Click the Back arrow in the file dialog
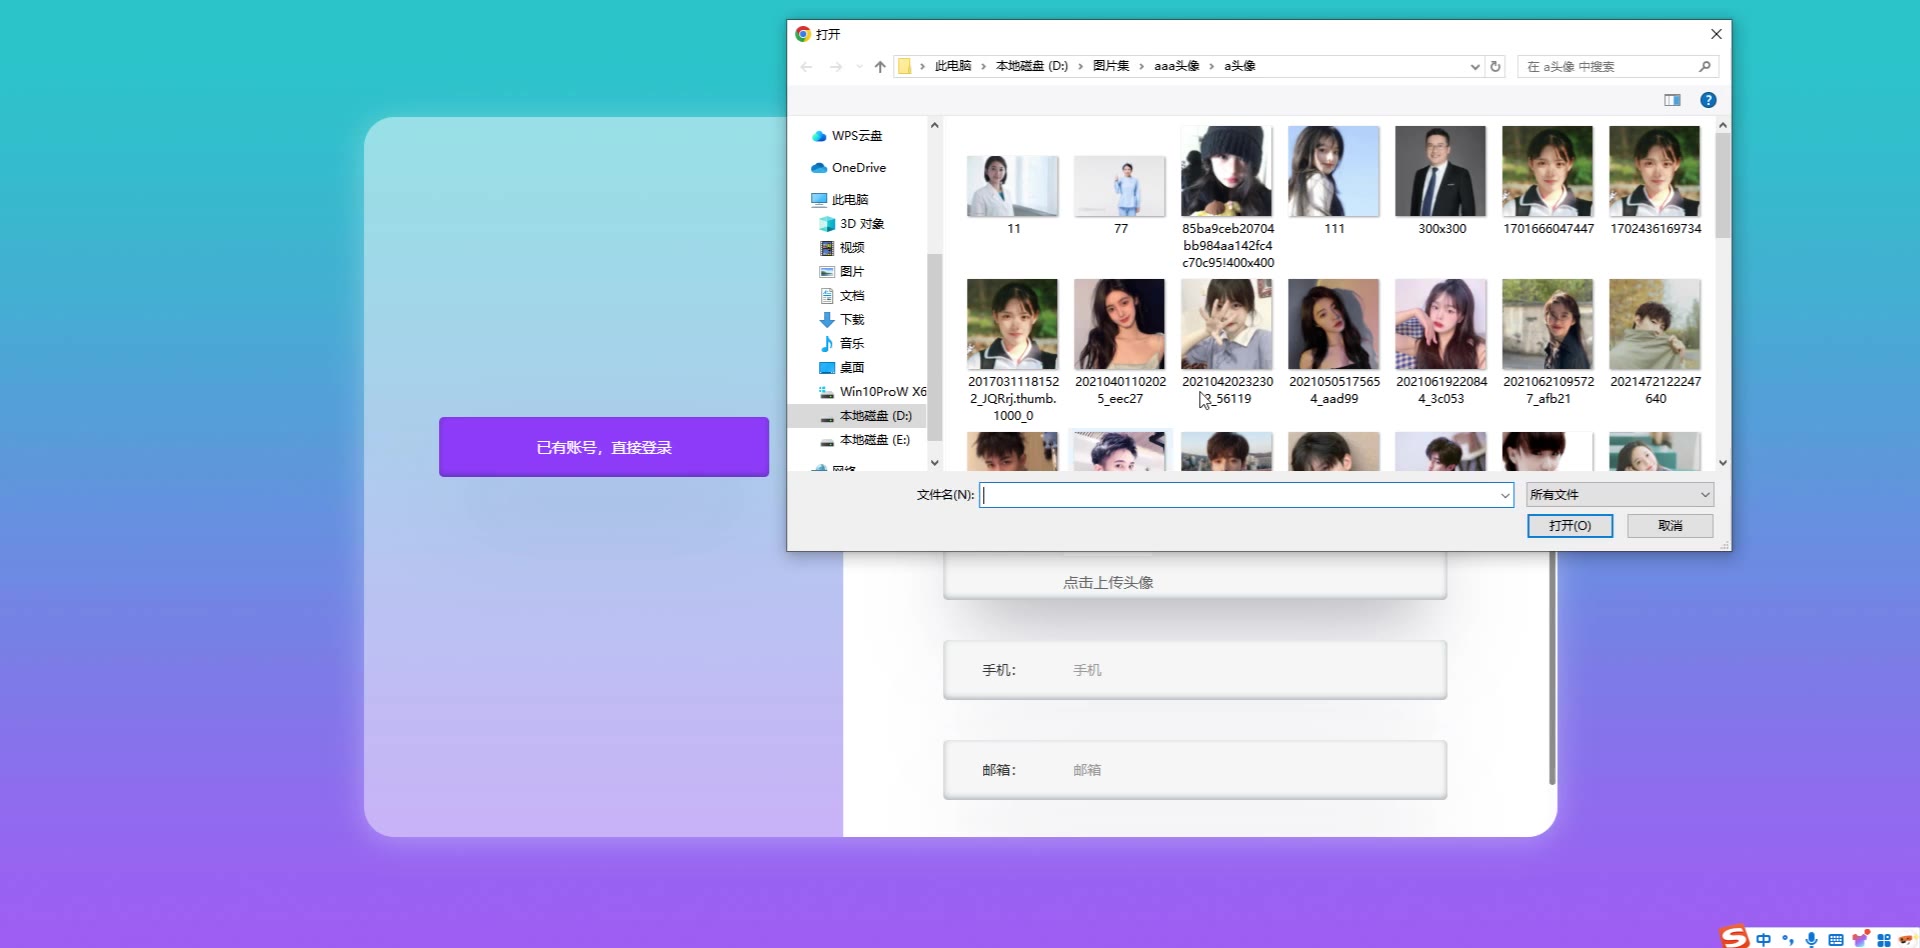Screen dimensions: 1920x948 pos(807,67)
